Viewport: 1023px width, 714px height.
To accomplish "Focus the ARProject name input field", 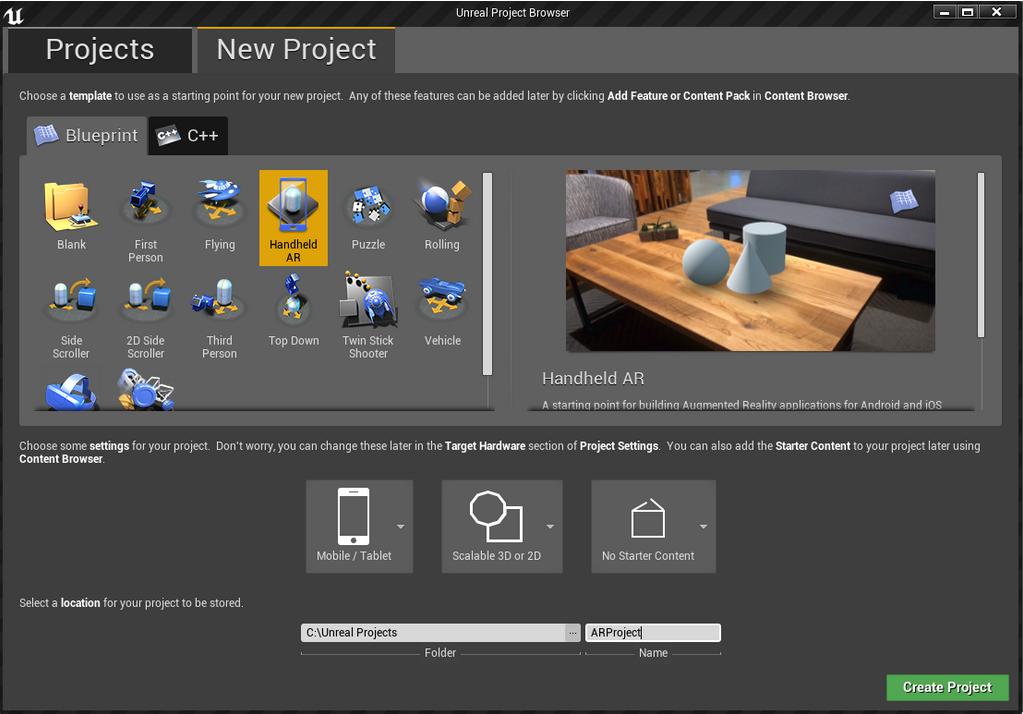I will coord(652,633).
